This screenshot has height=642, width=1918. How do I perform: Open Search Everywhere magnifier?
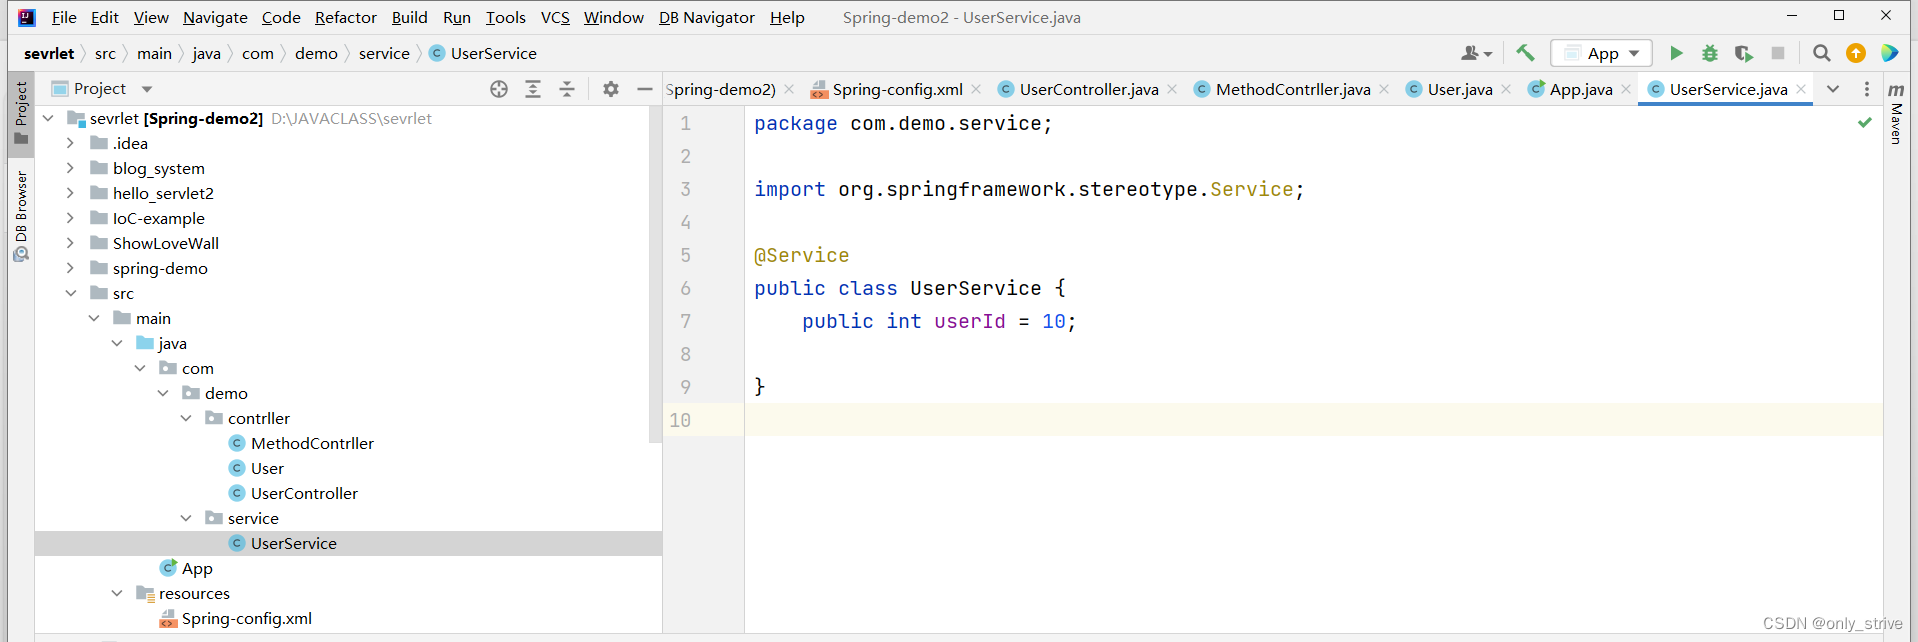tap(1822, 53)
